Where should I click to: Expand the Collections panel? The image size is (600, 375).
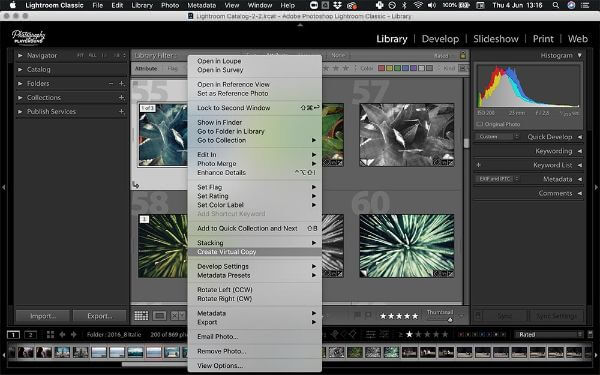point(20,98)
